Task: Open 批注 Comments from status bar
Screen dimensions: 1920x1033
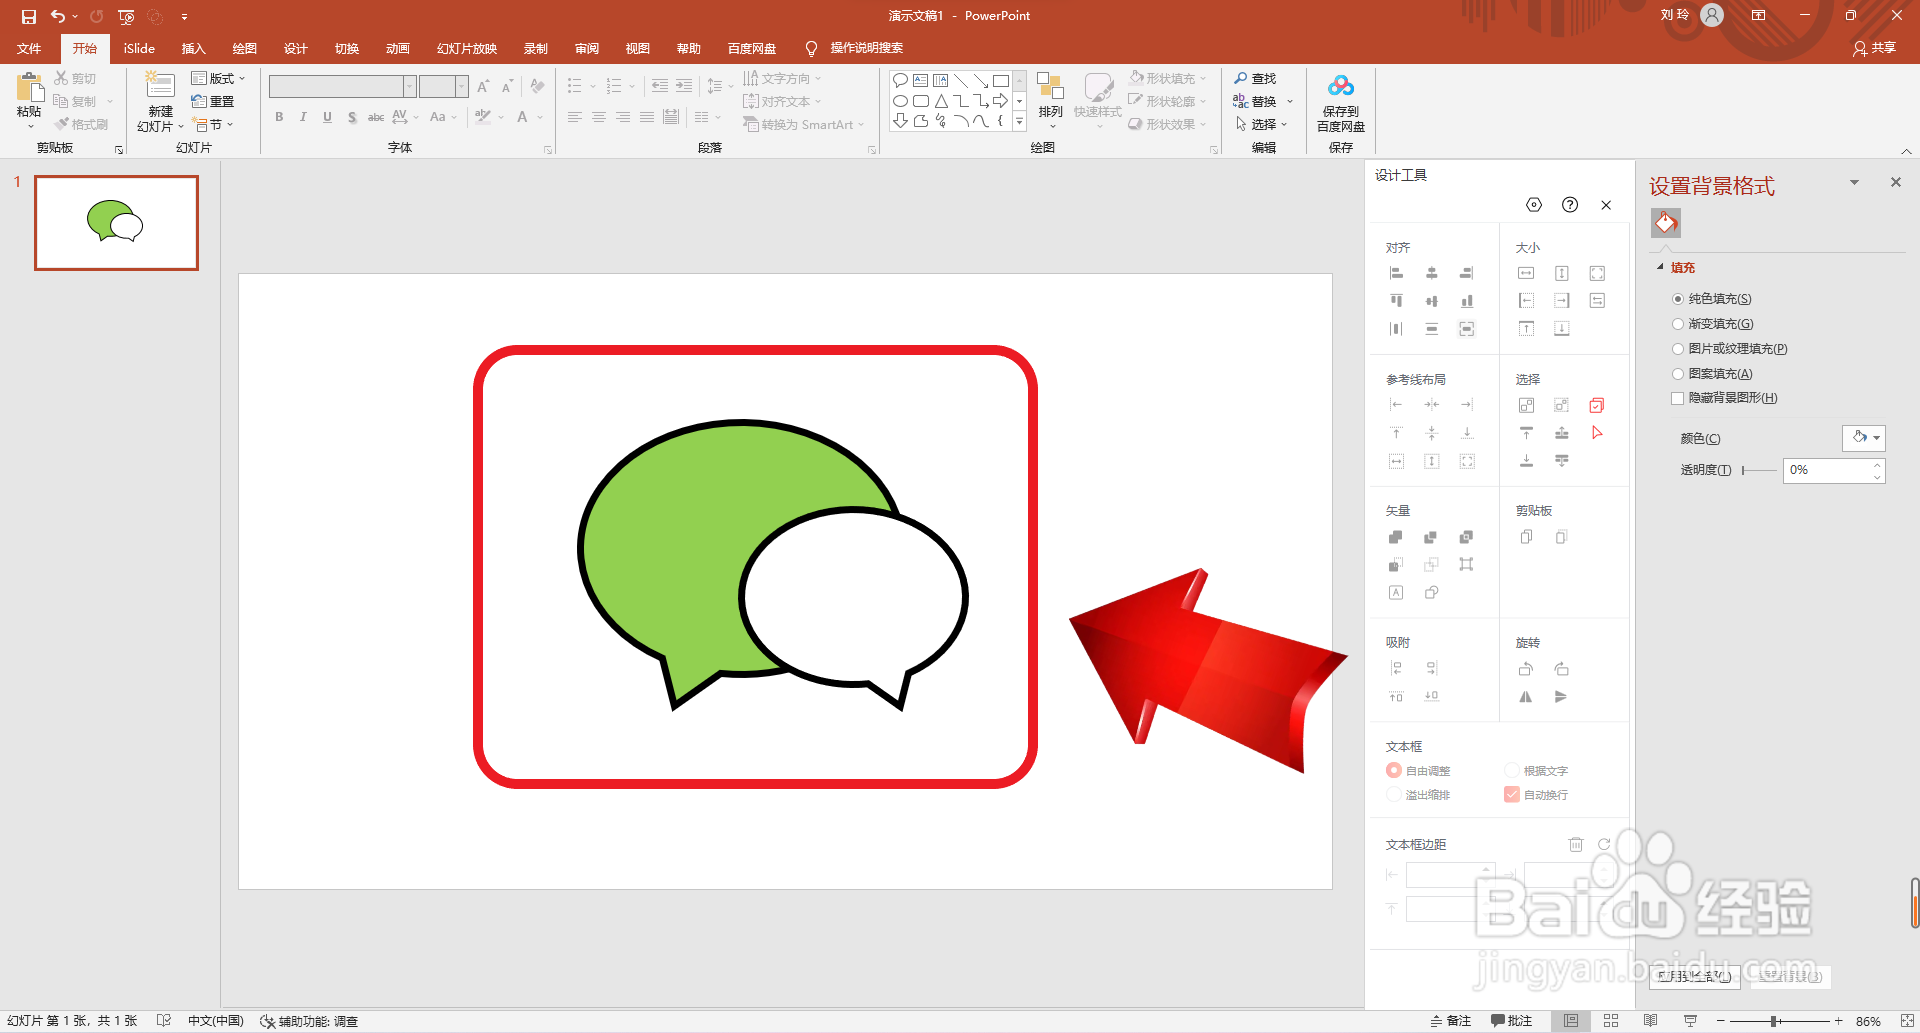Action: tap(1511, 1021)
